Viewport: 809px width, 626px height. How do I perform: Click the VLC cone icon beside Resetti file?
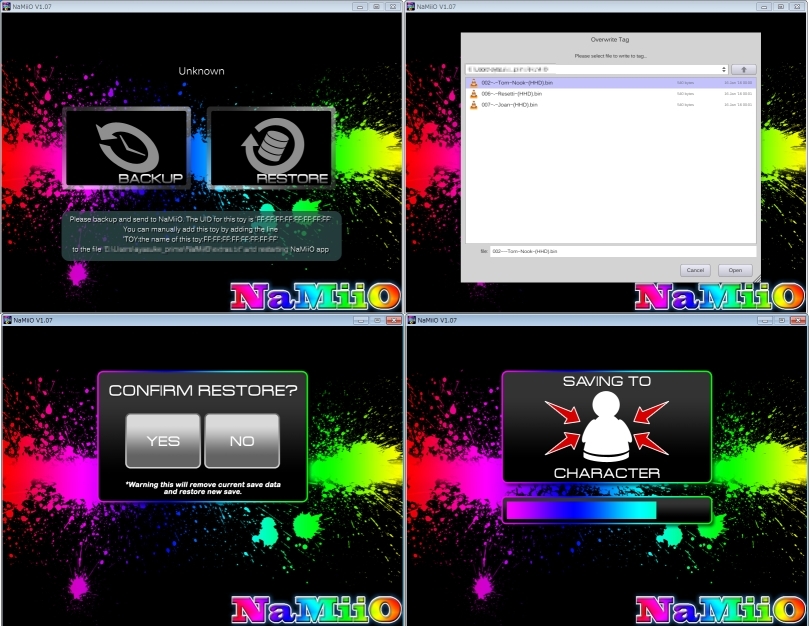[x=473, y=94]
